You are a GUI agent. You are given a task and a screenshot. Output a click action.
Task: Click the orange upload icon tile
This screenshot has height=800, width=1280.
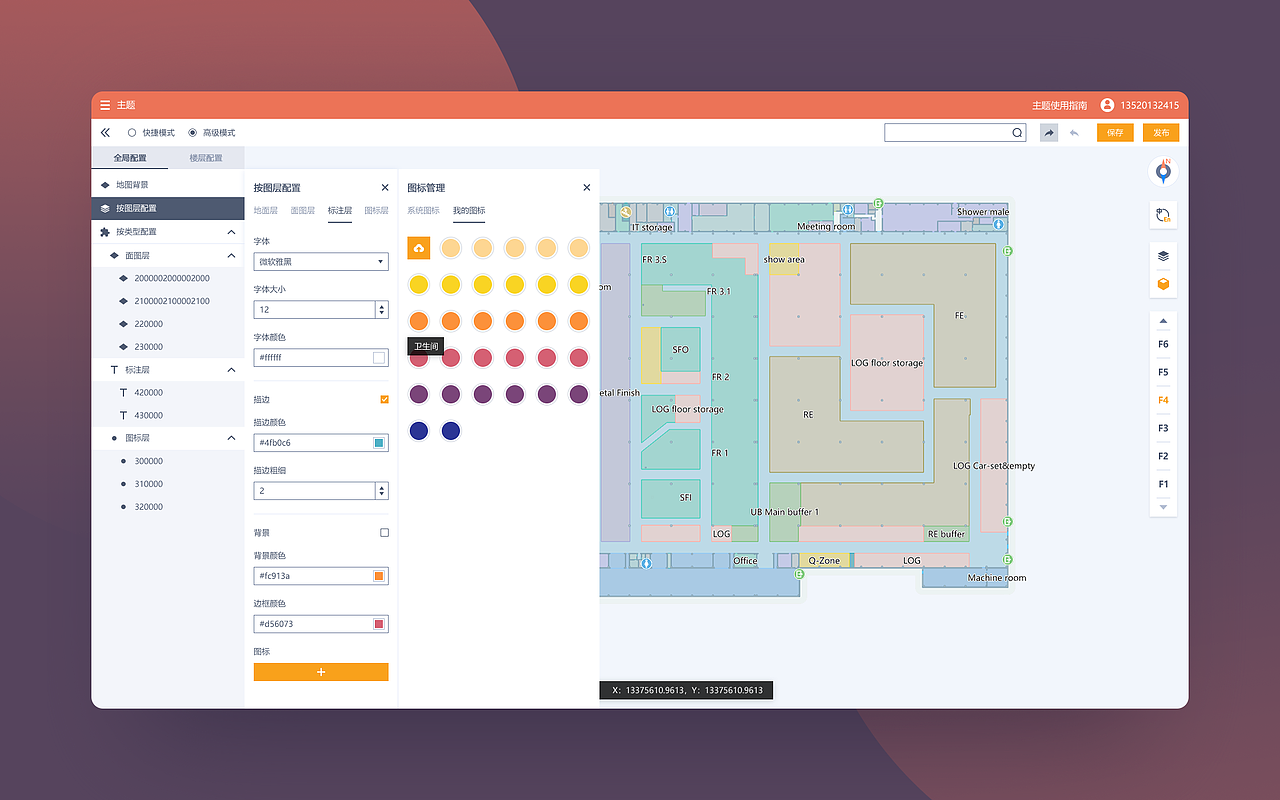pyautogui.click(x=419, y=248)
